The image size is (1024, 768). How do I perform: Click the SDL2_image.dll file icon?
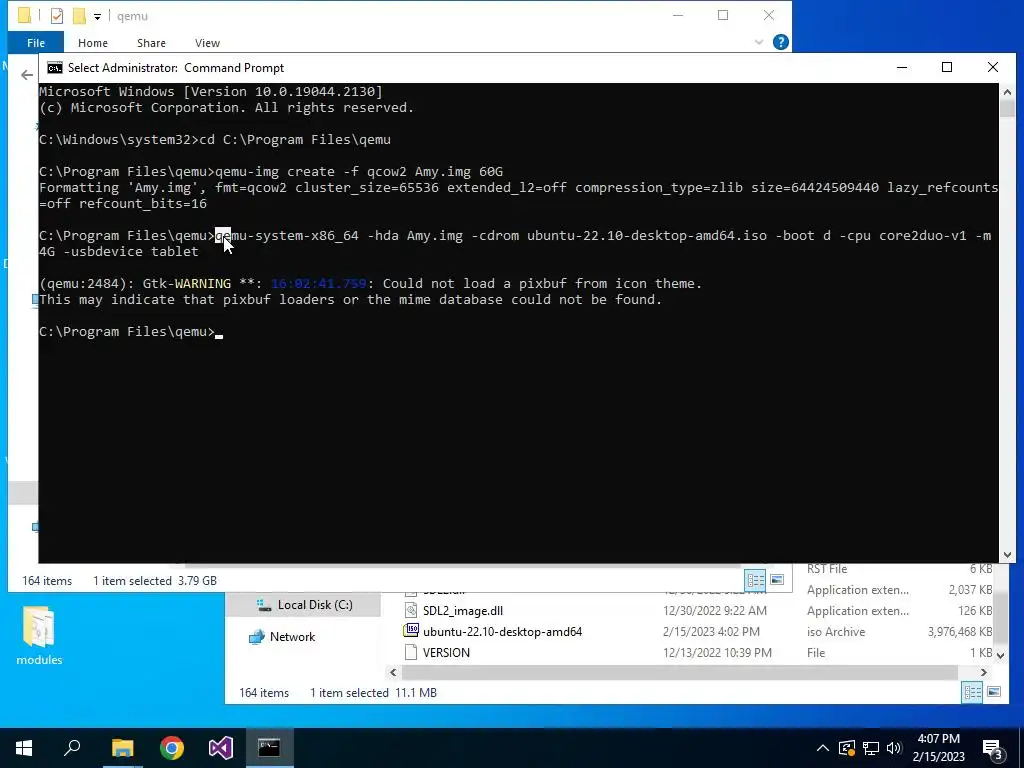pyautogui.click(x=411, y=611)
